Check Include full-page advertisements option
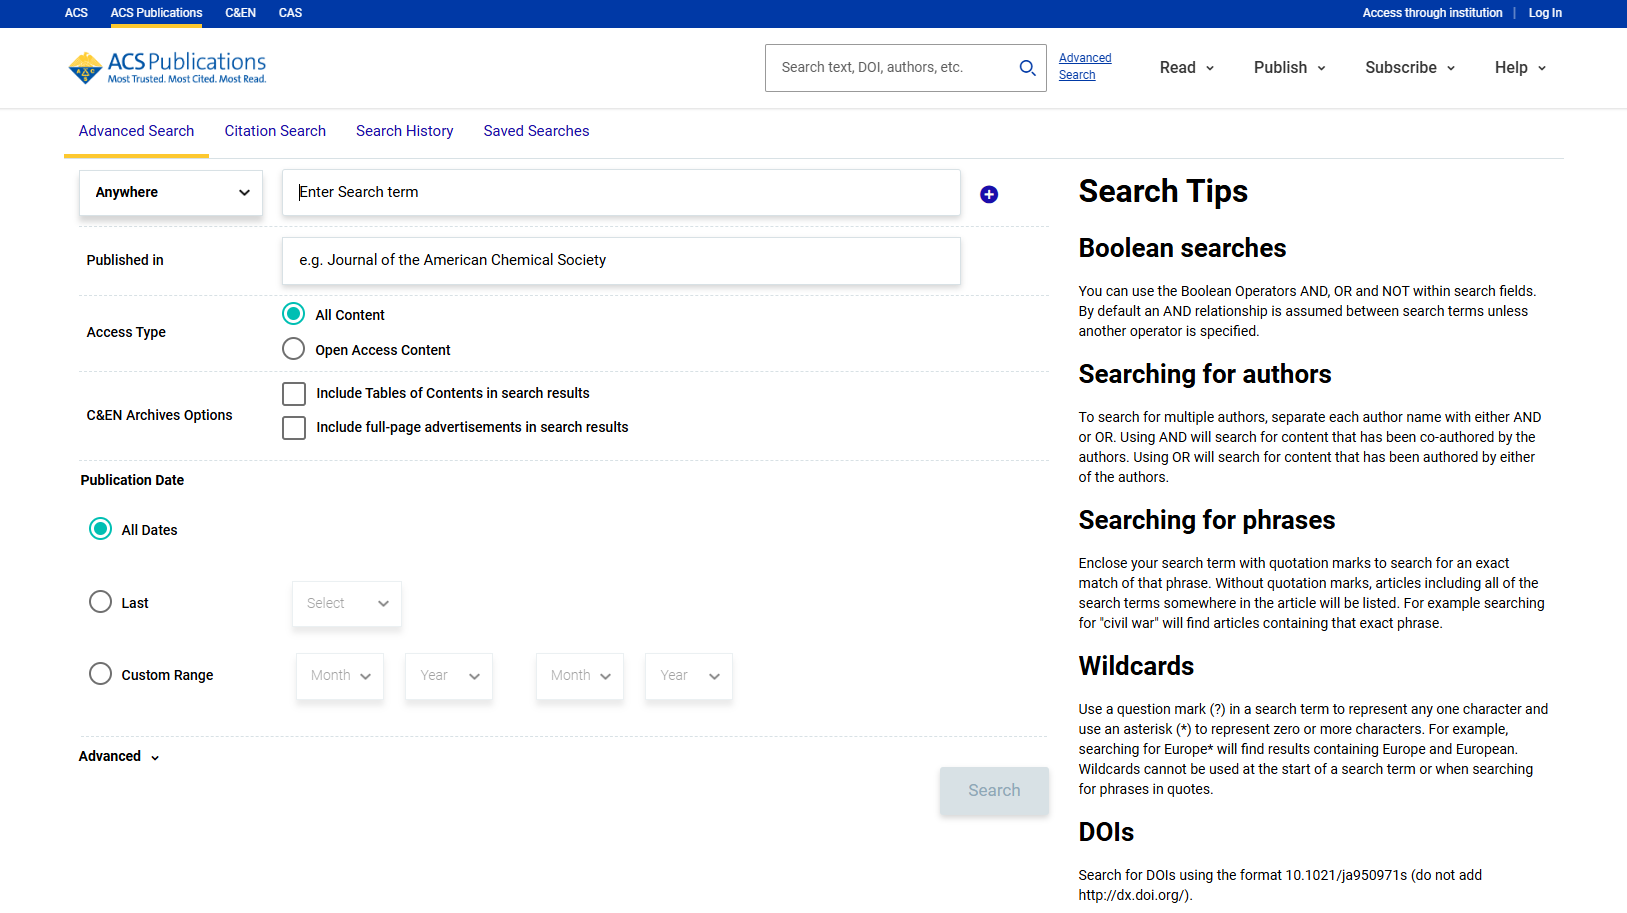The width and height of the screenshot is (1627, 913). (294, 427)
